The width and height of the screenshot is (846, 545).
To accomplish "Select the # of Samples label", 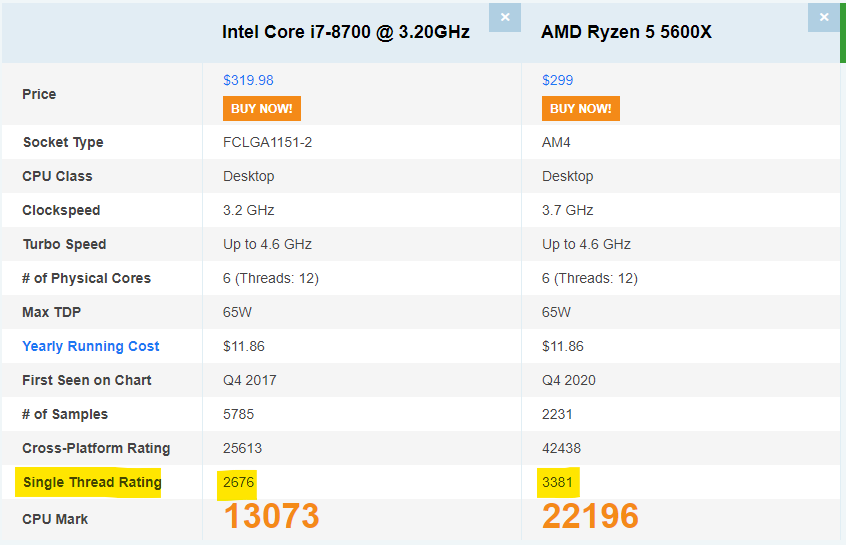I will pos(65,414).
